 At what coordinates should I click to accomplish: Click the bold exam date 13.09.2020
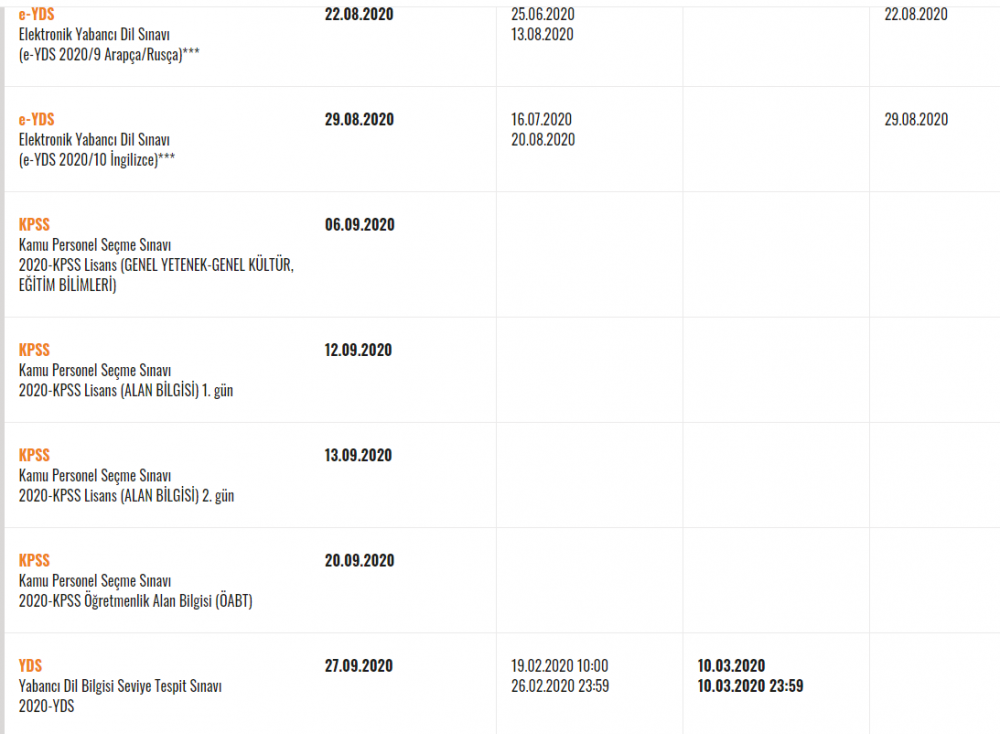coord(359,455)
